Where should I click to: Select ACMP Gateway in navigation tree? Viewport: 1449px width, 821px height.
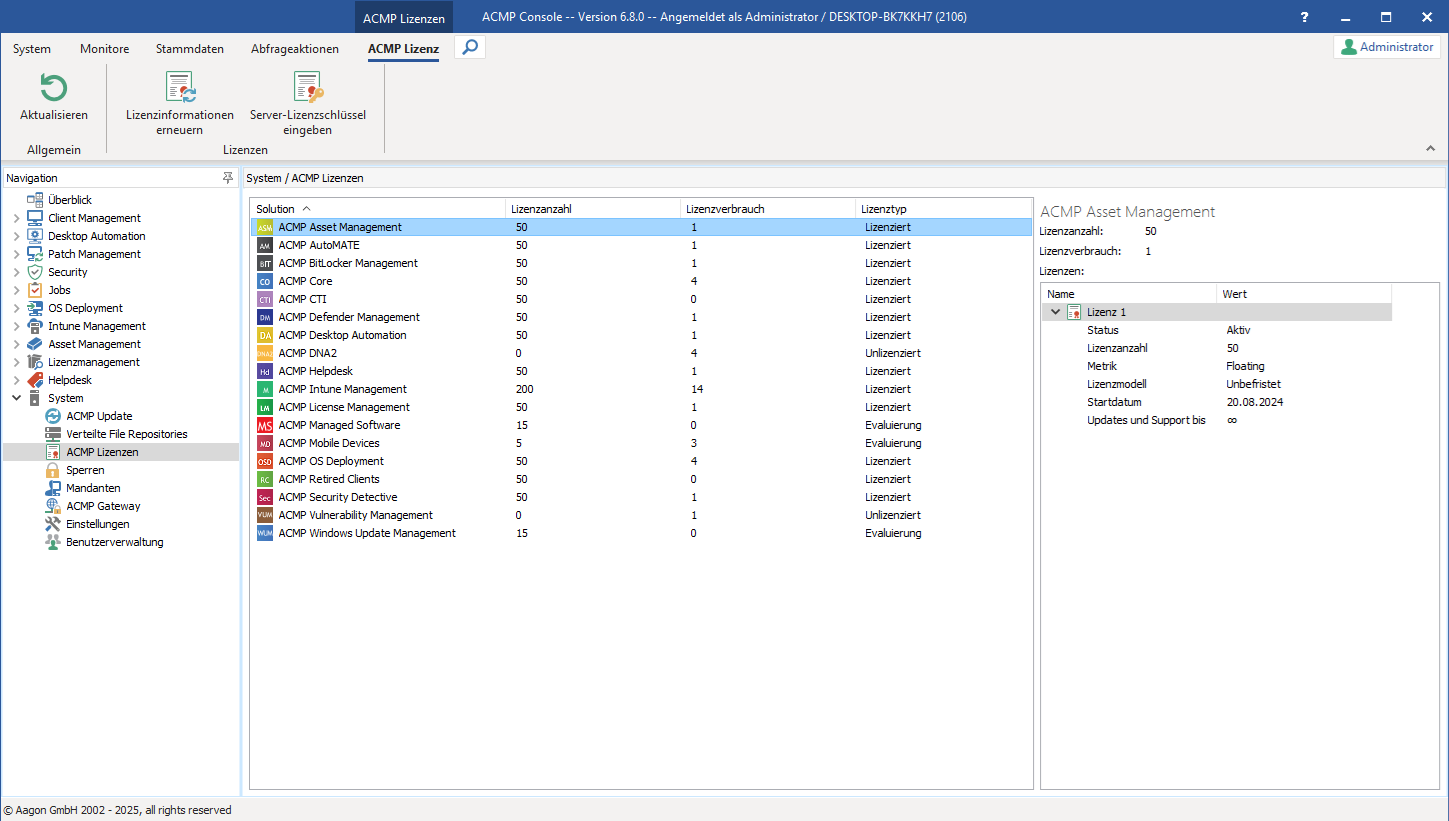click(x=103, y=506)
